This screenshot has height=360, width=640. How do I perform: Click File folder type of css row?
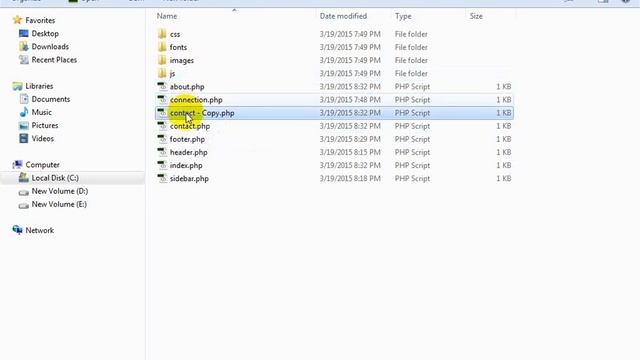point(411,34)
